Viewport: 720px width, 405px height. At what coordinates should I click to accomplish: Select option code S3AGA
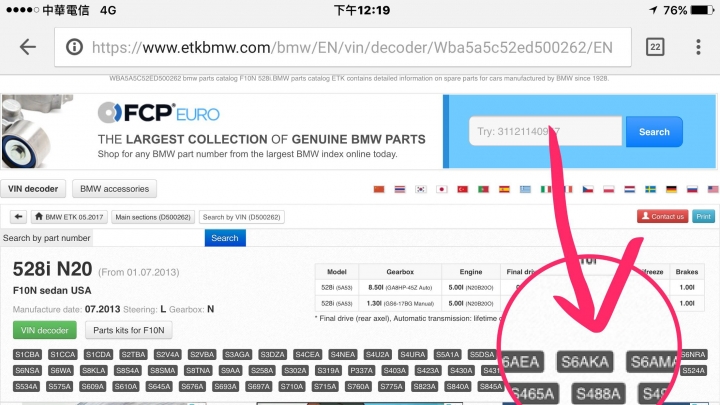[x=237, y=354]
